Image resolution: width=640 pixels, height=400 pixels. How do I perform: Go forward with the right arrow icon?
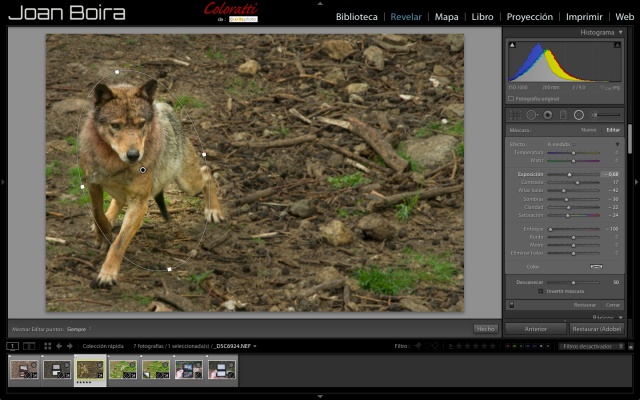(69, 346)
